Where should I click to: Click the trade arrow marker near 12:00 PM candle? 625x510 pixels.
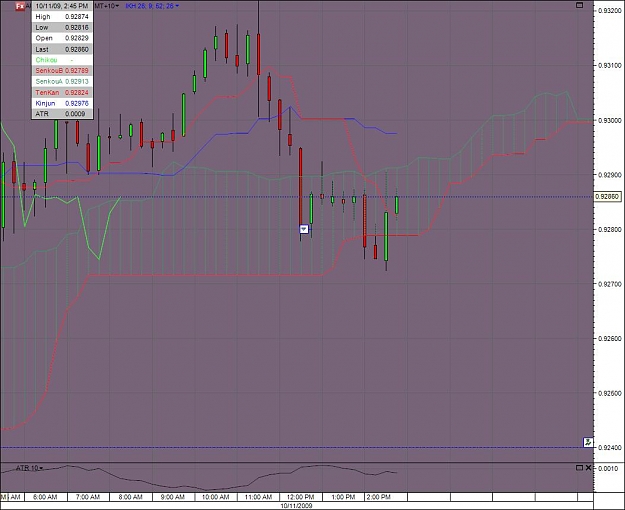pyautogui.click(x=304, y=229)
